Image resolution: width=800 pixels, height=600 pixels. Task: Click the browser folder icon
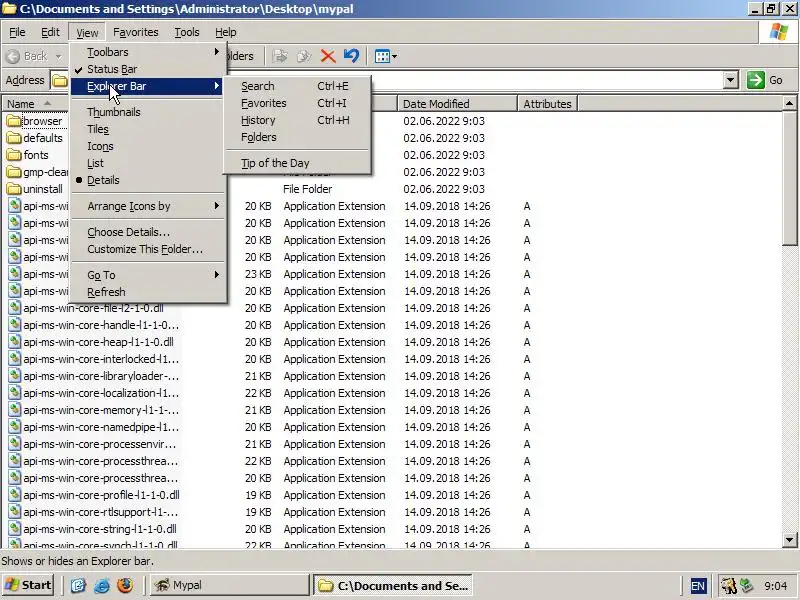[14, 121]
